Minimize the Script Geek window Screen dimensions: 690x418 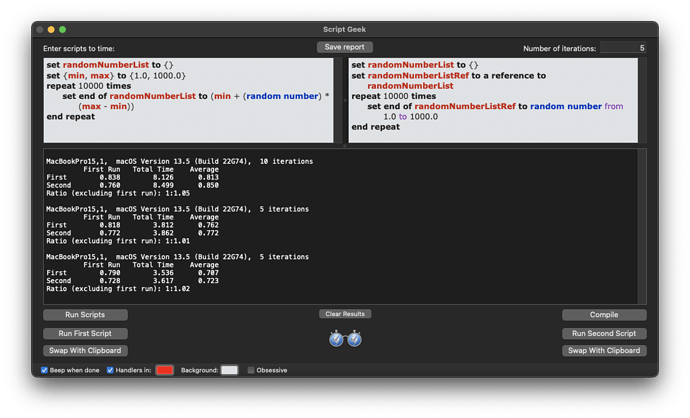[51, 29]
